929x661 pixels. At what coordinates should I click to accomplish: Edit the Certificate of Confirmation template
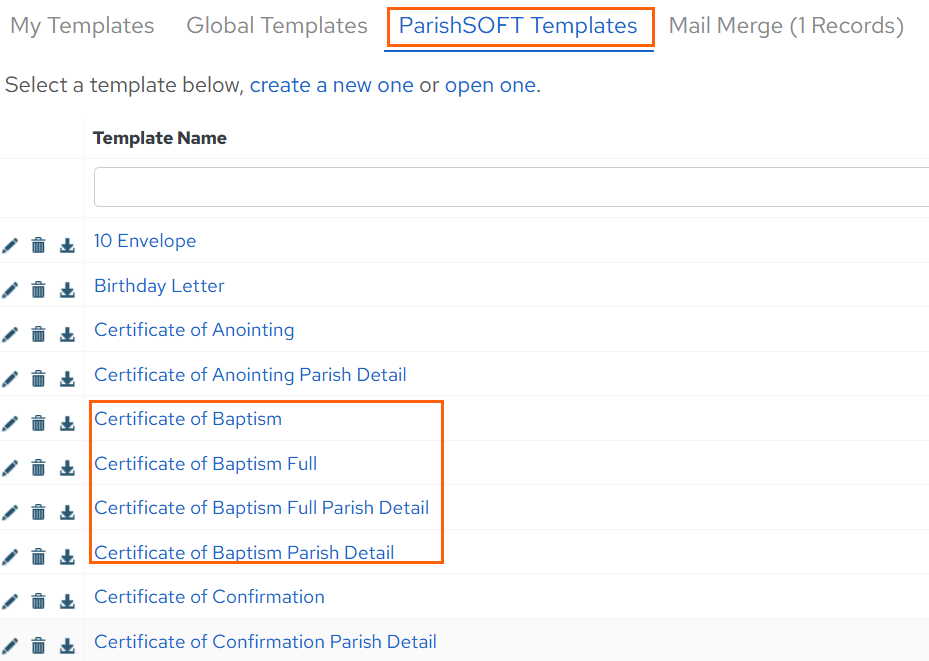click(x=10, y=601)
